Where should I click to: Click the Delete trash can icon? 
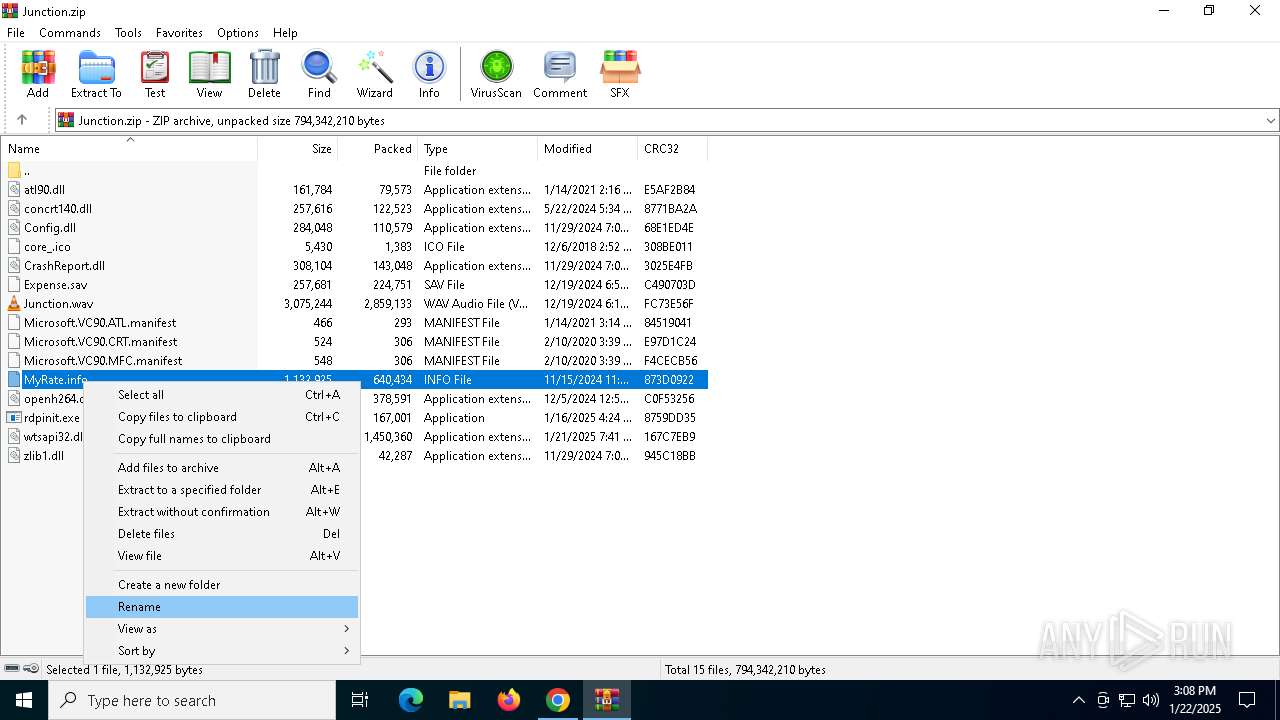(x=264, y=75)
